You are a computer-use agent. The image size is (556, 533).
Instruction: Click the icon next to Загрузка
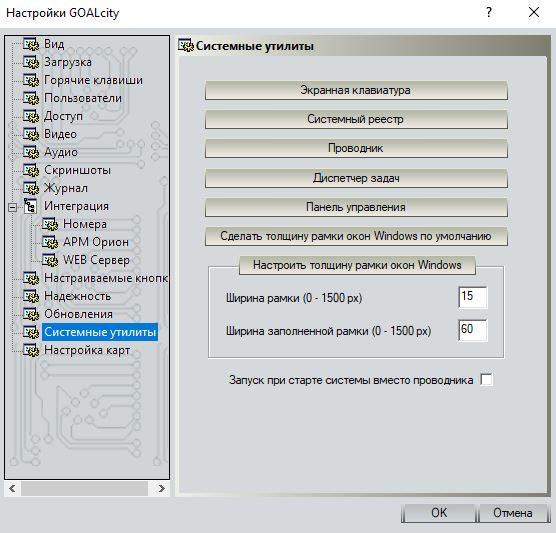(31, 62)
